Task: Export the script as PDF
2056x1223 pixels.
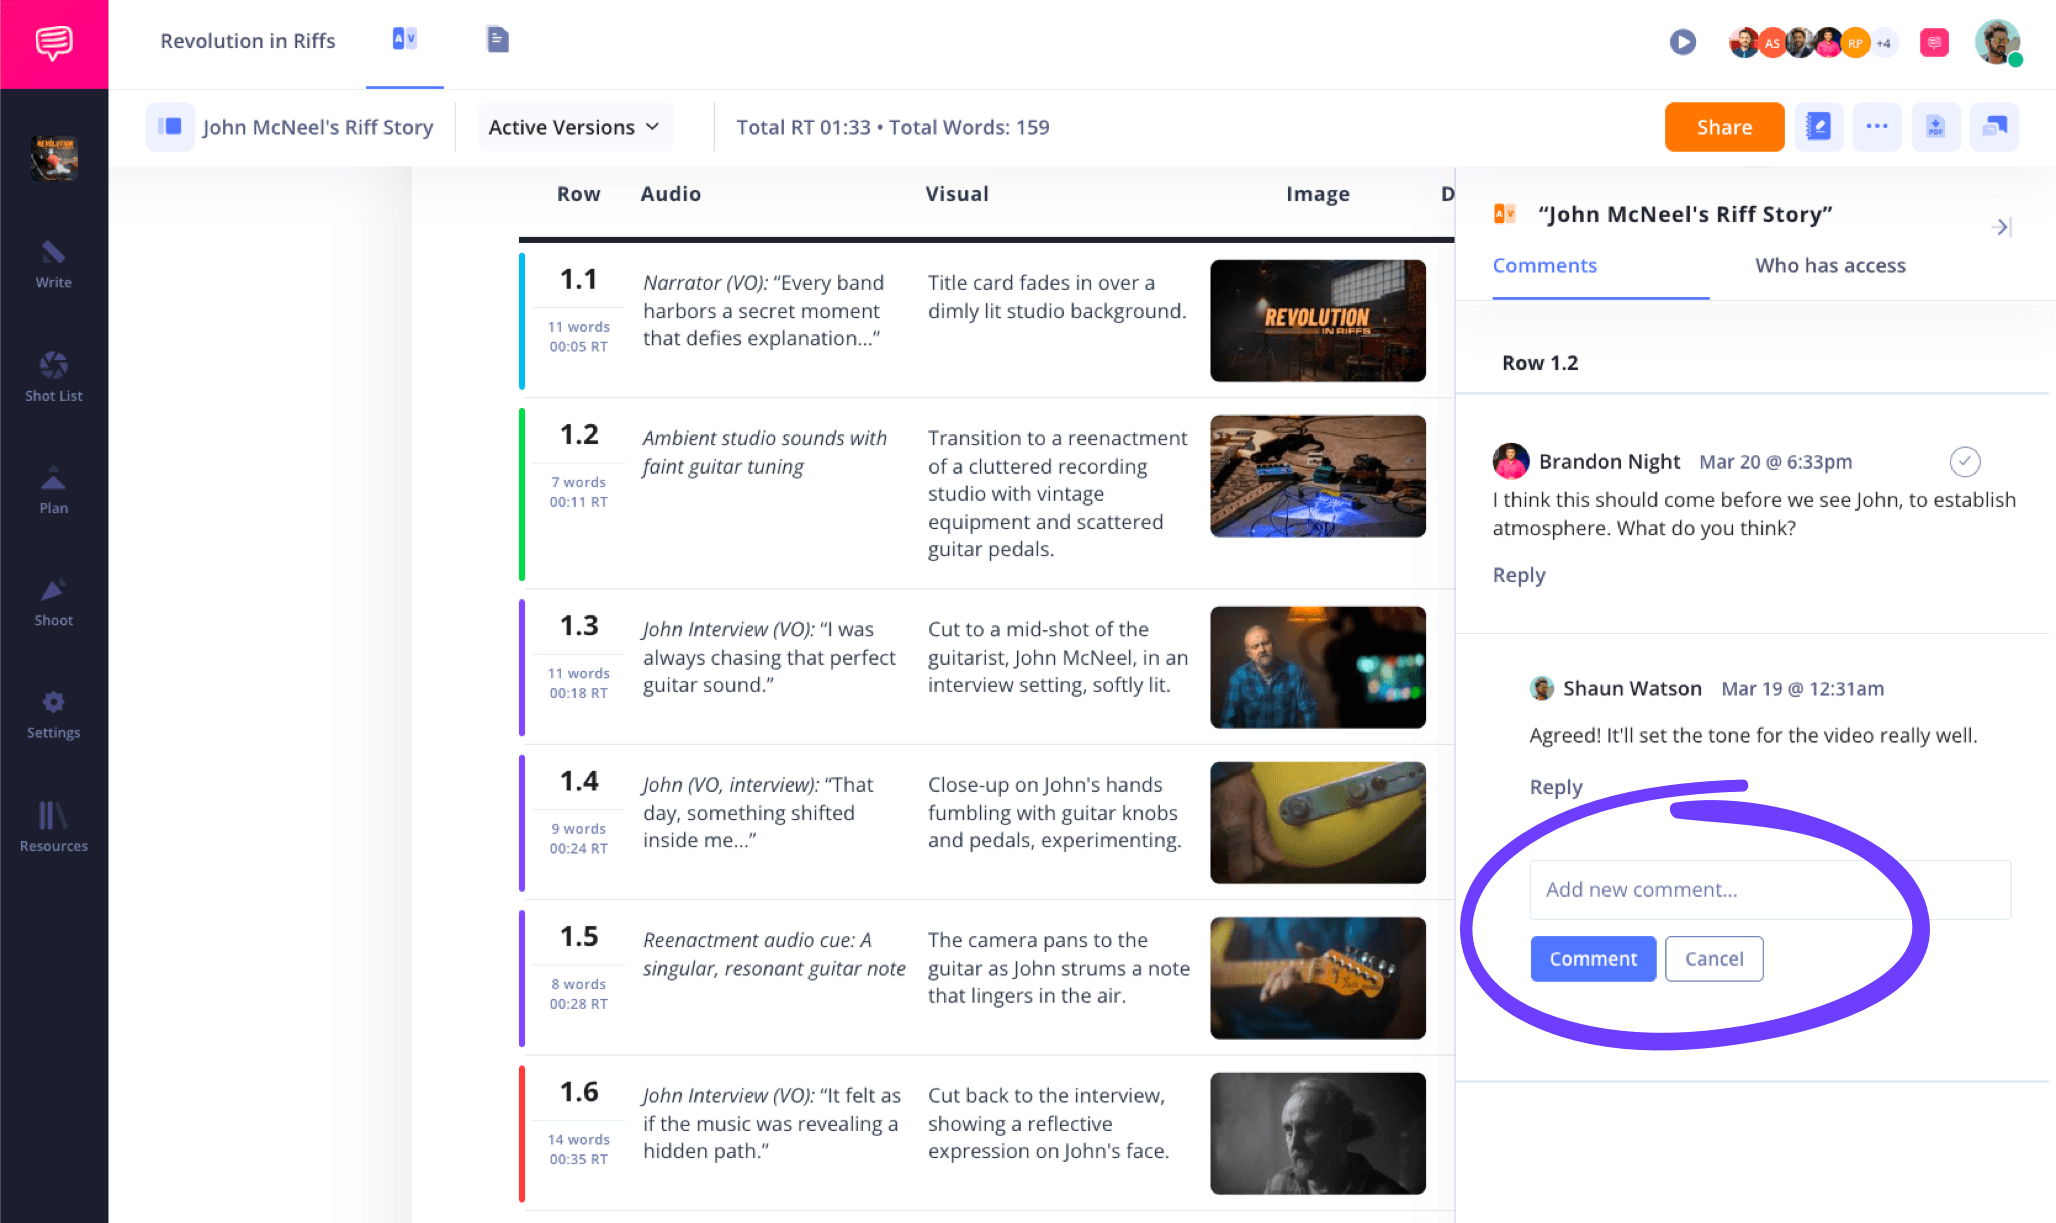Action: pyautogui.click(x=1936, y=127)
